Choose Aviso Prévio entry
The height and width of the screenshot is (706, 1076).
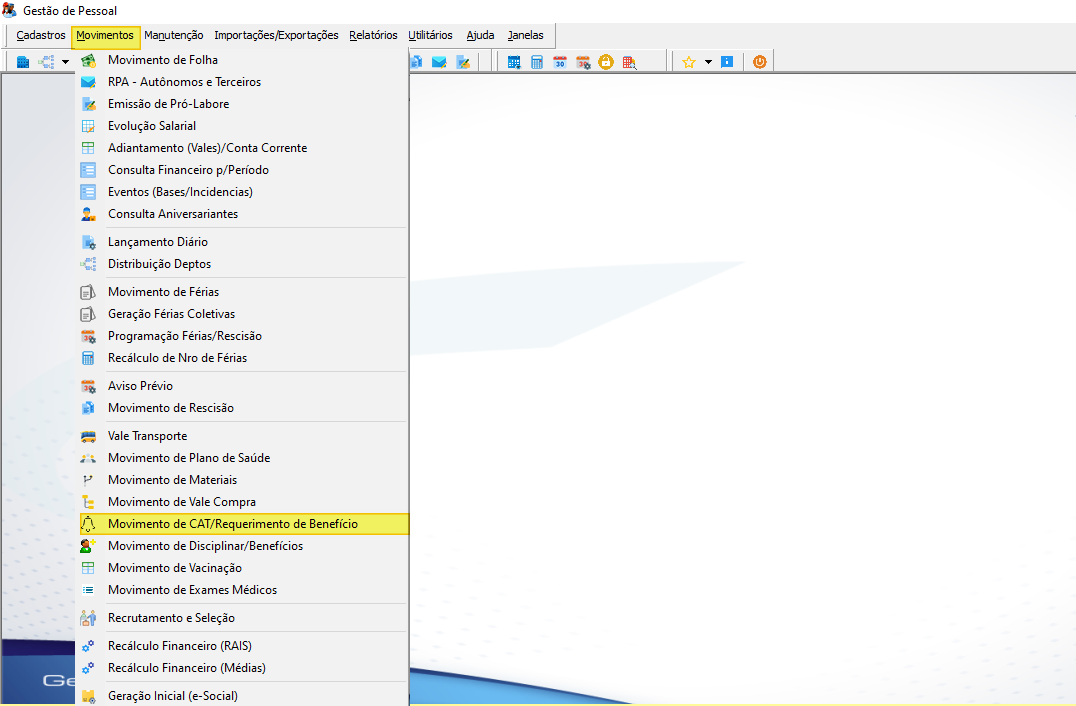[x=243, y=386]
